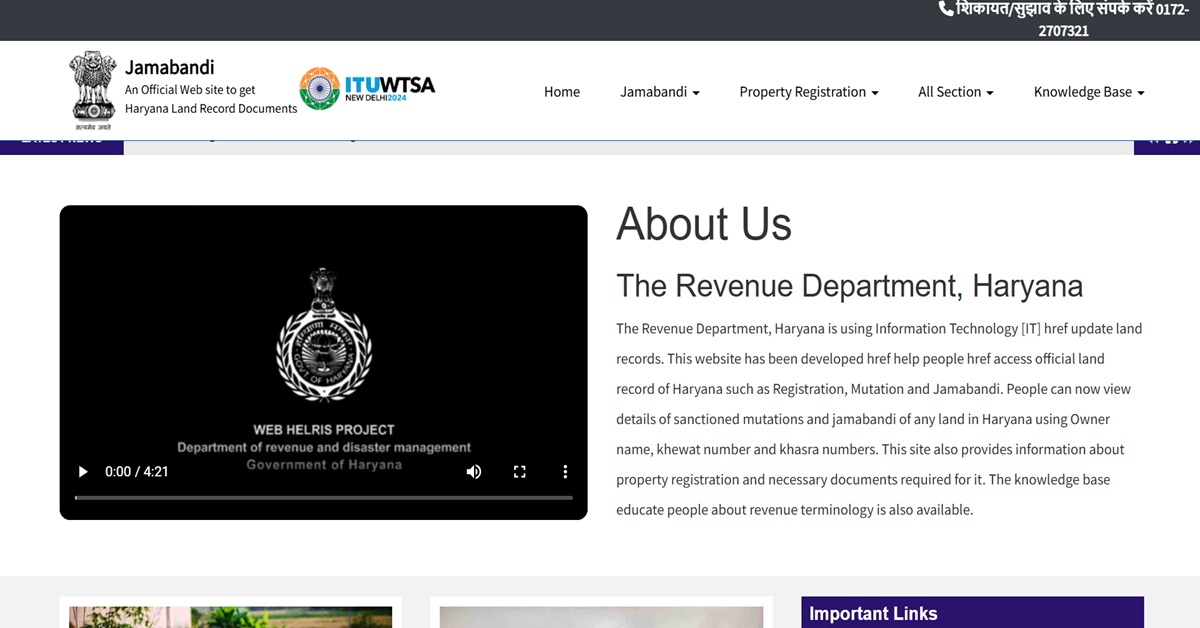Click the phone icon in top bar
This screenshot has width=1200, height=628.
click(x=946, y=9)
